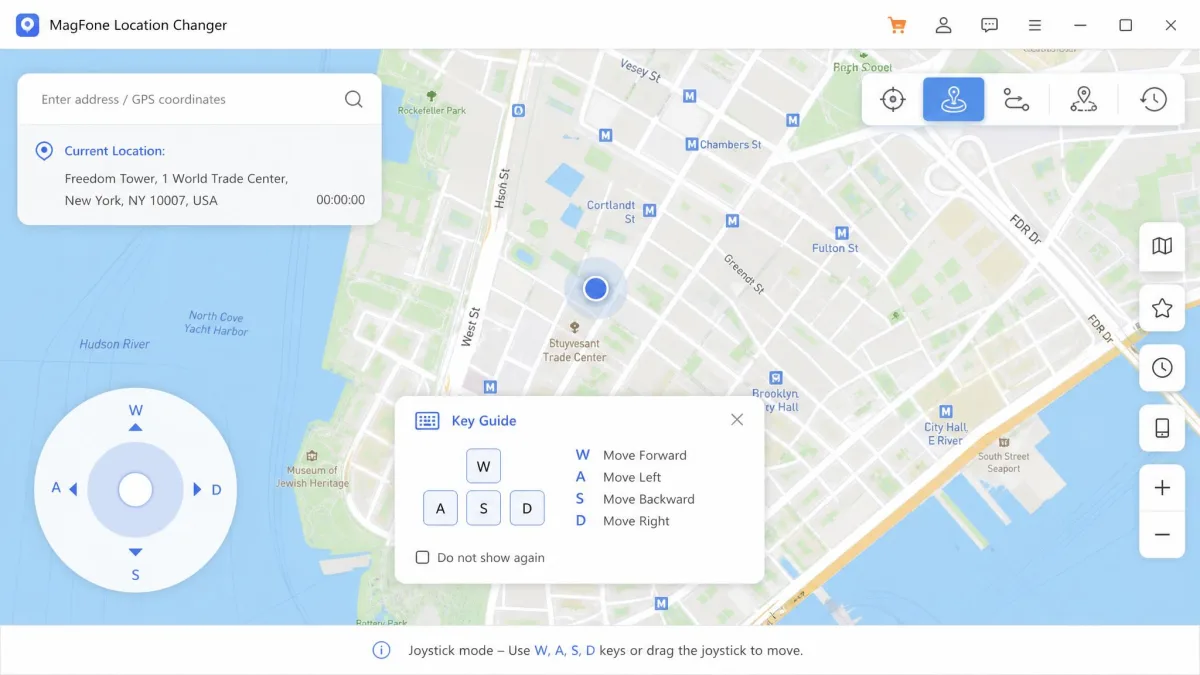1200x675 pixels.
Task: Click the Current Location pin icon
Action: click(44, 151)
